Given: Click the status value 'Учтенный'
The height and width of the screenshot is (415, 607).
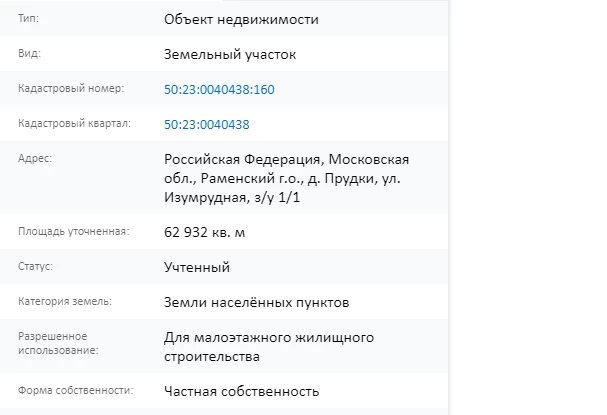Looking at the screenshot, I should point(197,267).
